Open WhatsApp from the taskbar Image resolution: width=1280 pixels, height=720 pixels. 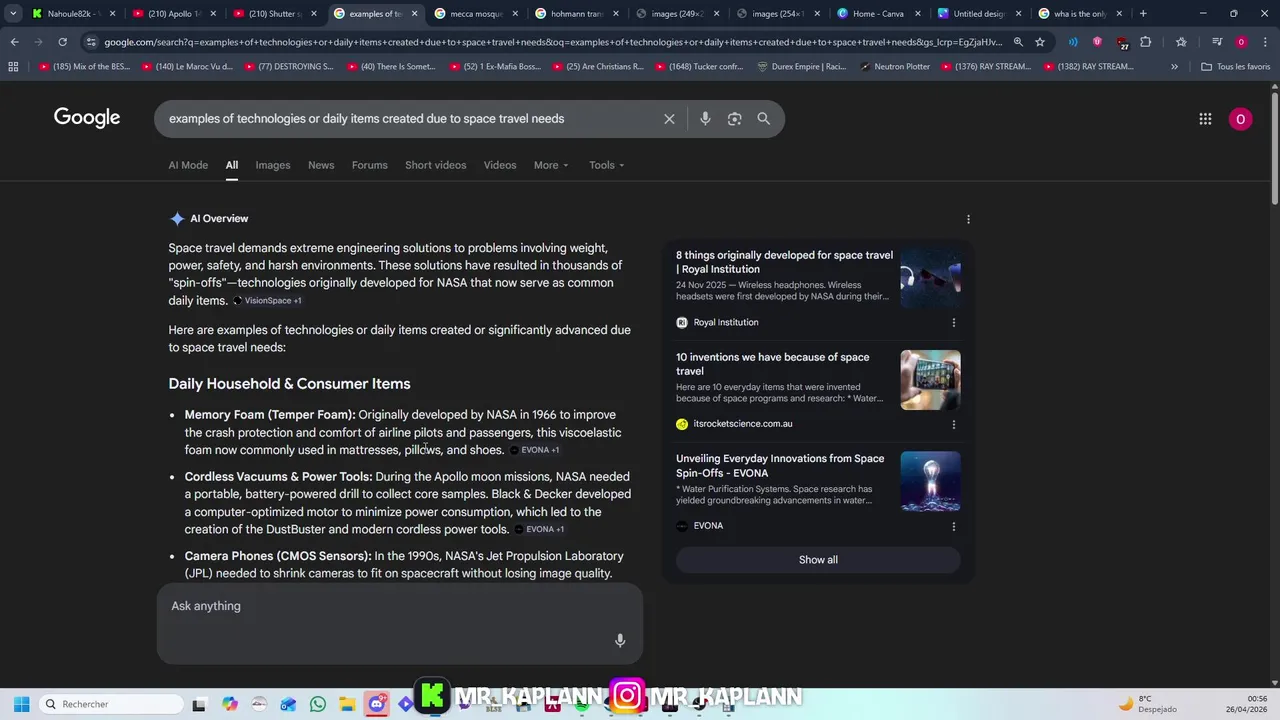(318, 704)
